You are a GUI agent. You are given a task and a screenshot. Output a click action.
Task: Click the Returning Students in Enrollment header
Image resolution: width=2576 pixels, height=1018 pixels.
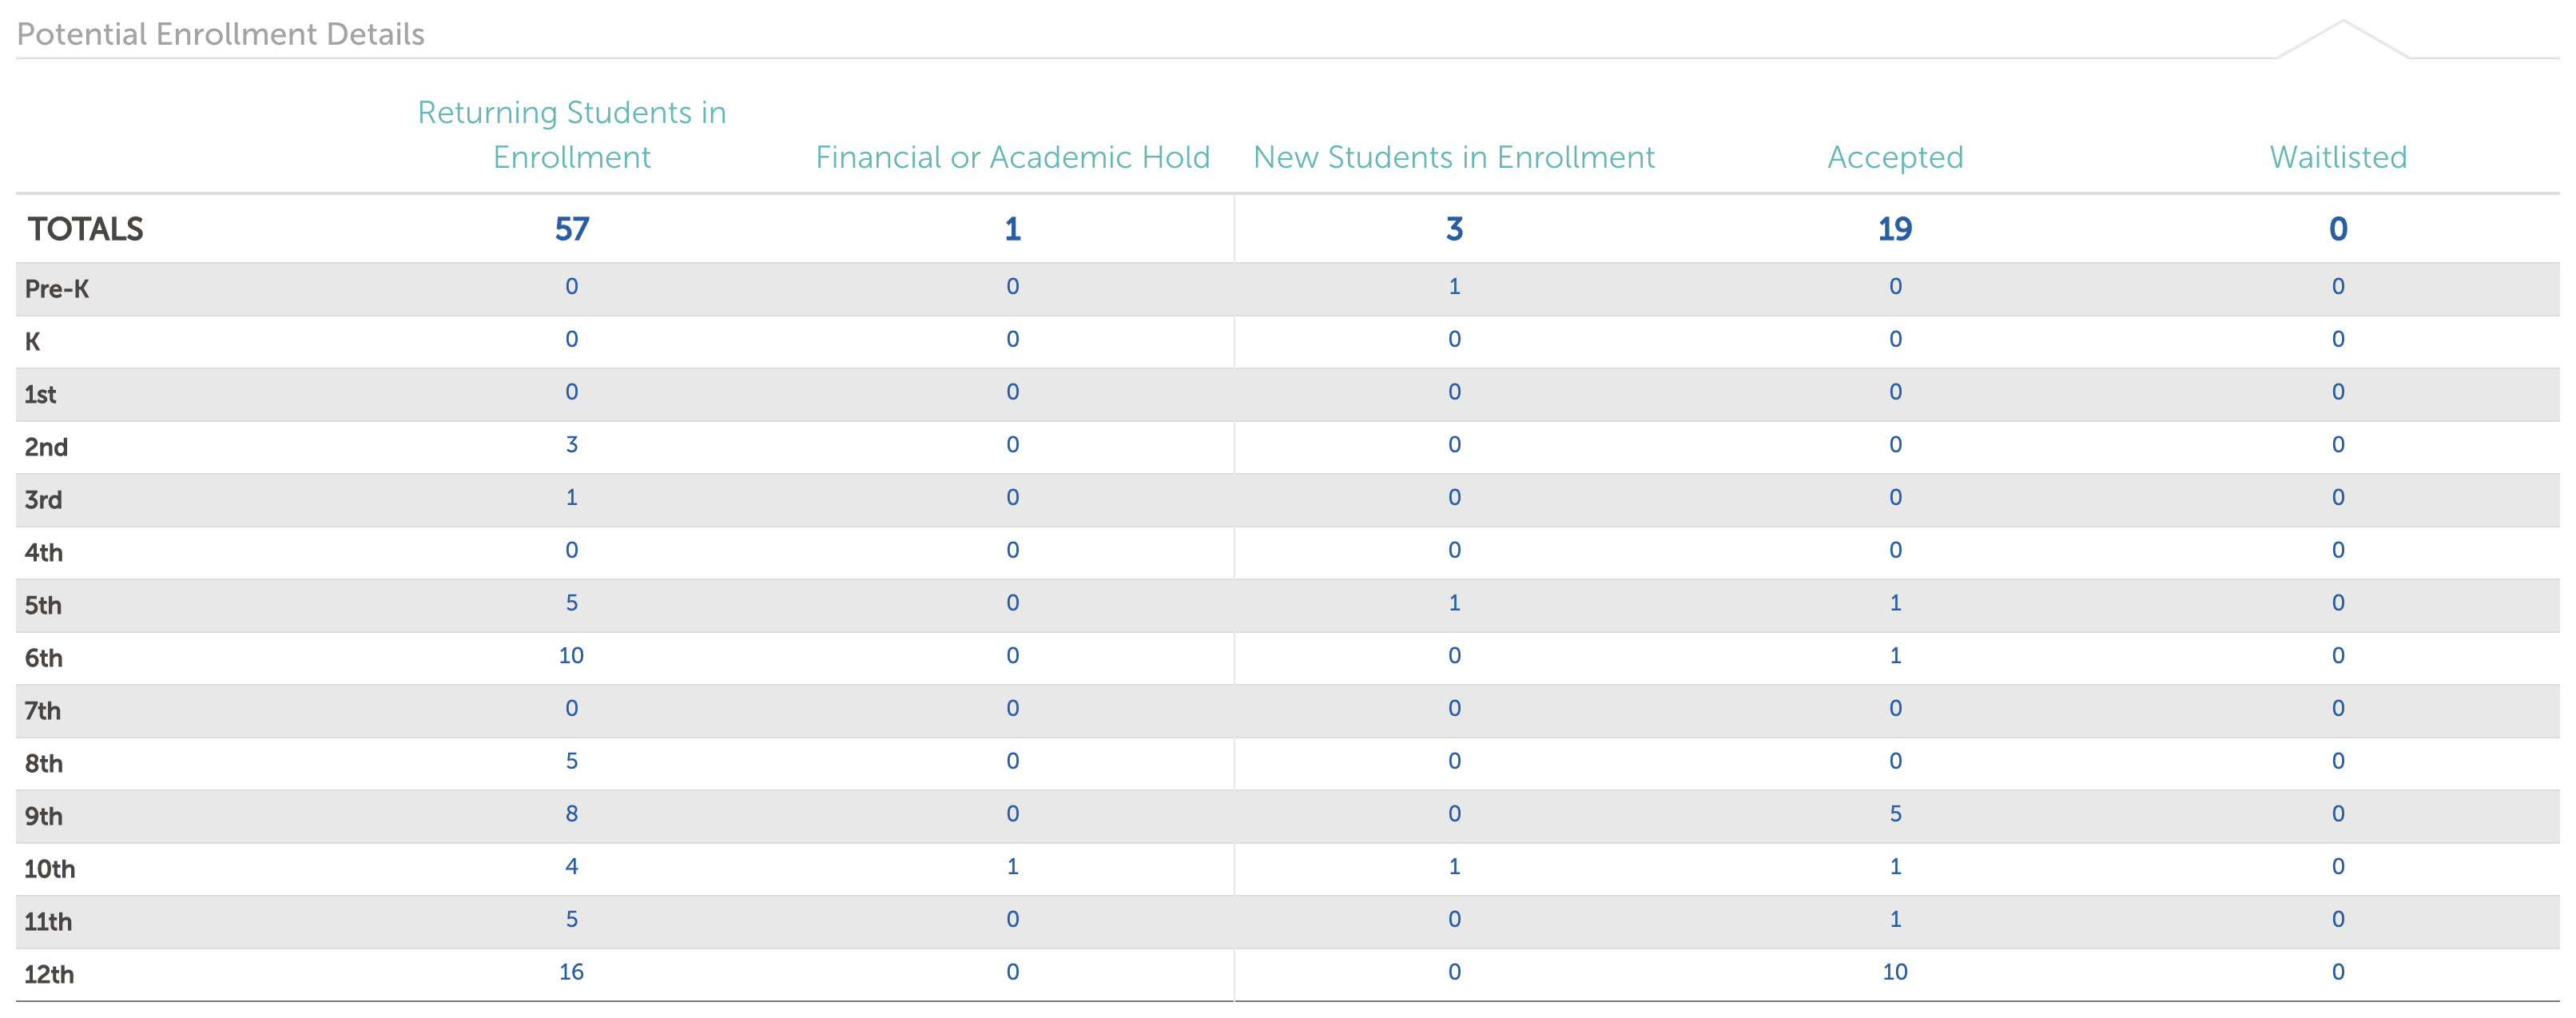pos(571,135)
